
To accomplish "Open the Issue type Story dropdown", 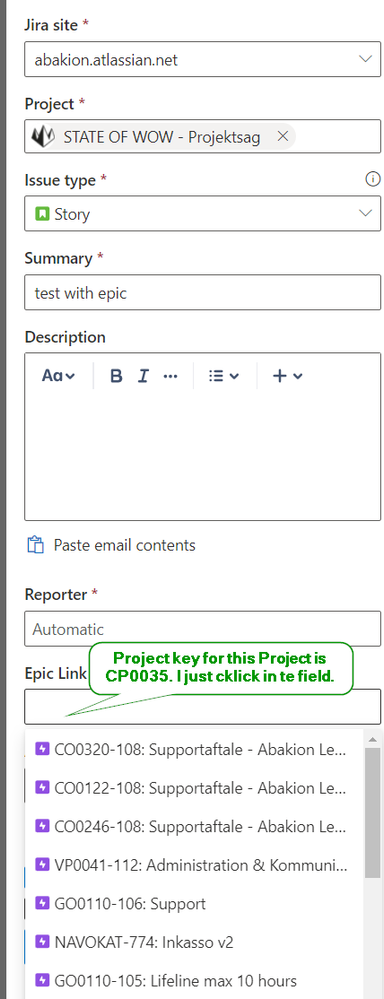I will coord(203,213).
